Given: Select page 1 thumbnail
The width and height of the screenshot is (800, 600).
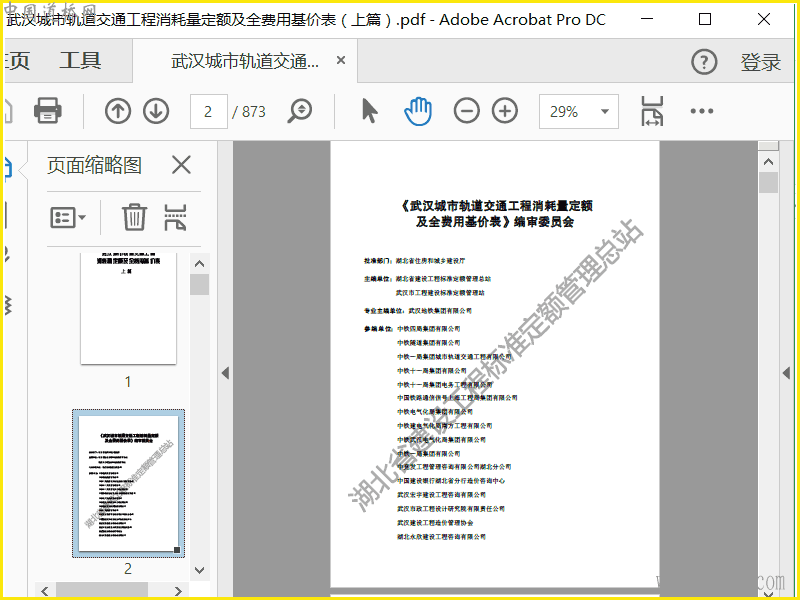Looking at the screenshot, I should tap(128, 308).
